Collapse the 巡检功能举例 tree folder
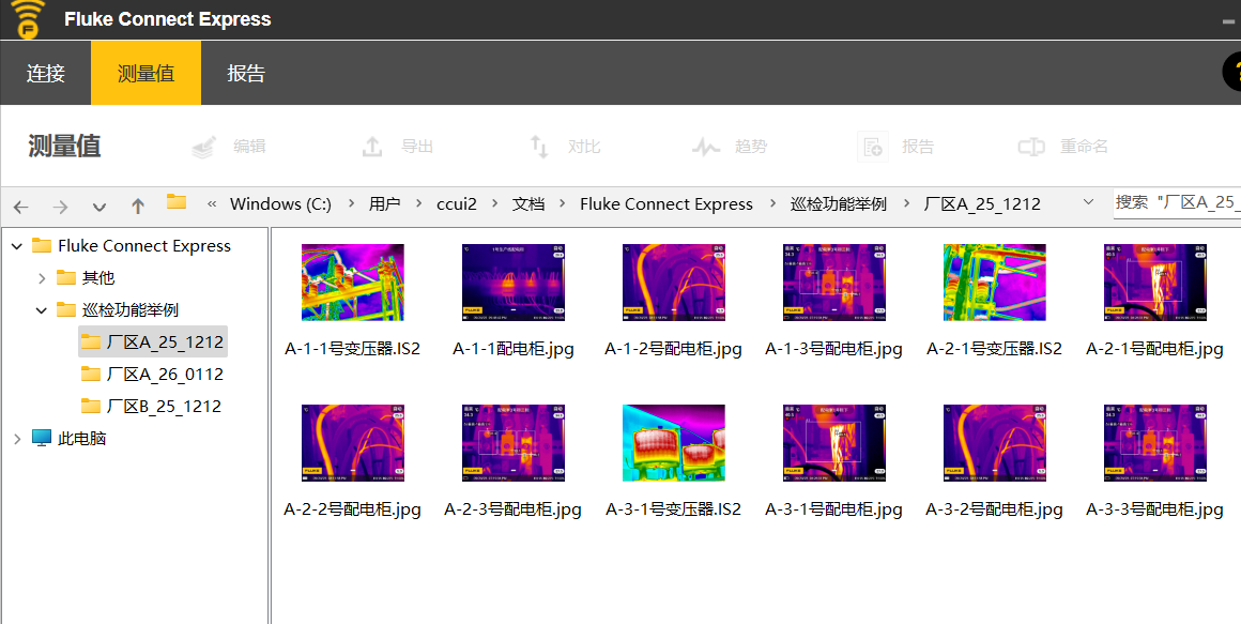Screen dimensions: 1241x624 click(x=41, y=310)
